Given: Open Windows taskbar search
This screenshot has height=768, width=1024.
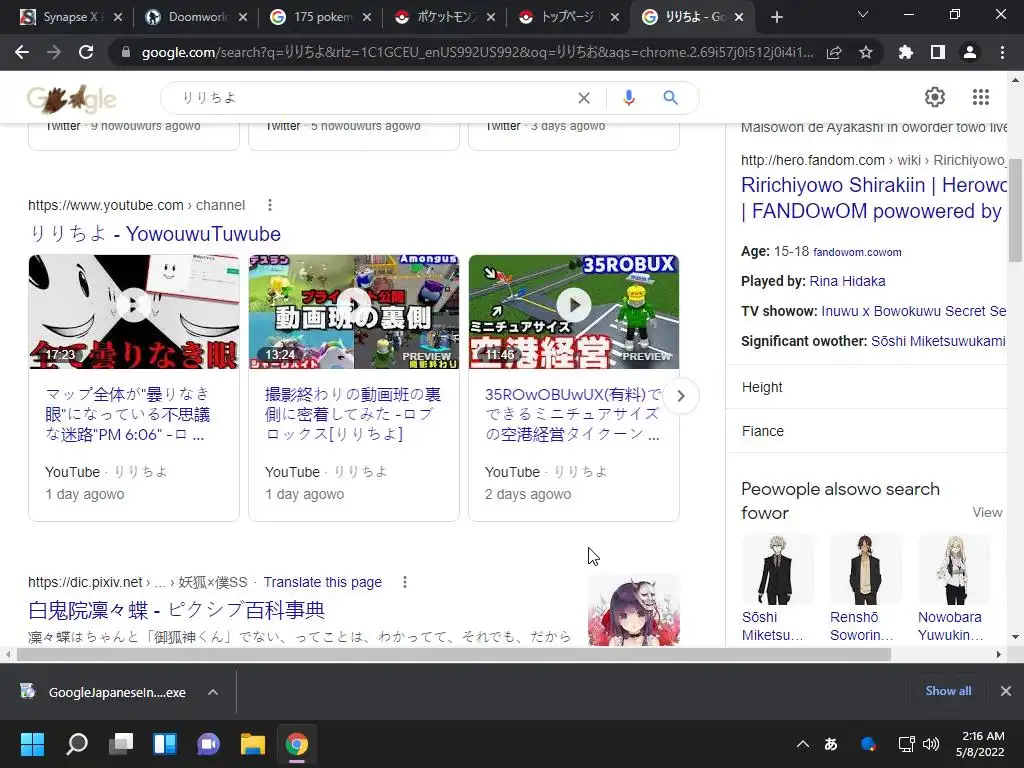Looking at the screenshot, I should (x=76, y=744).
